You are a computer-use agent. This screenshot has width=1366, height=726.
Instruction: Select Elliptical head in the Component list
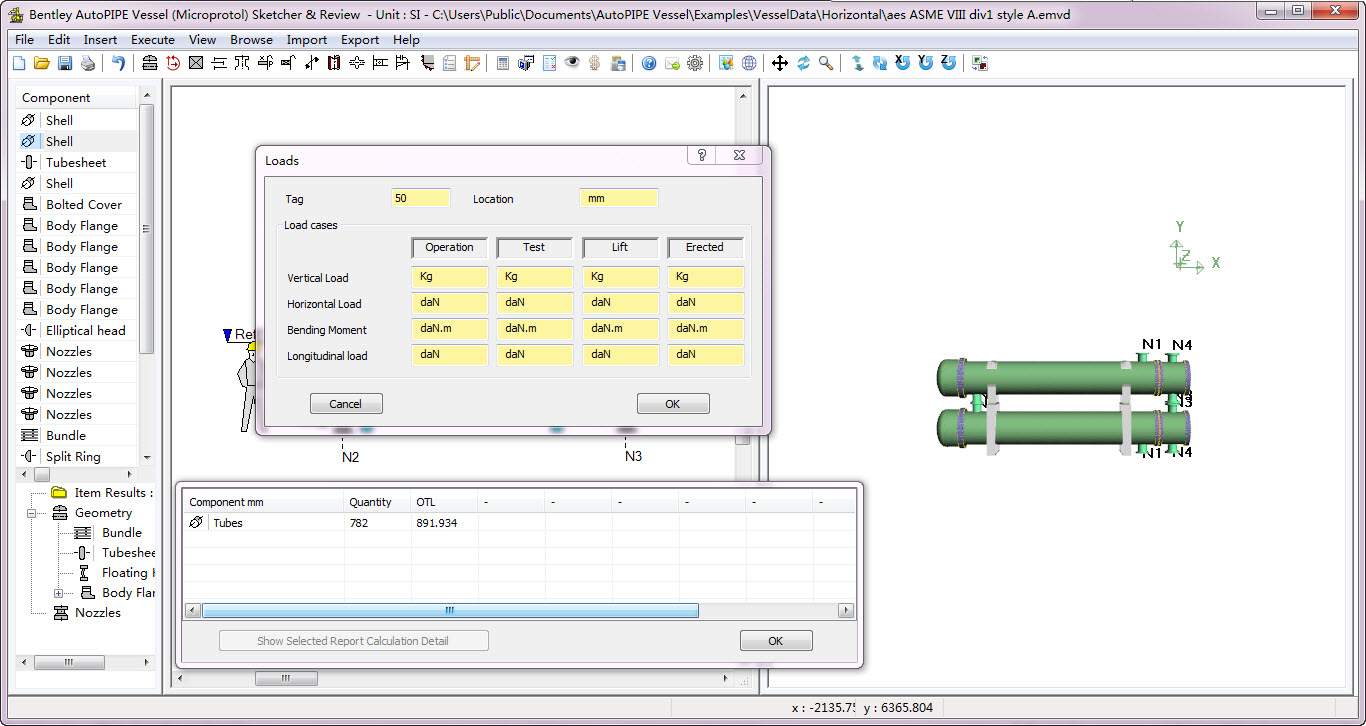[x=77, y=330]
